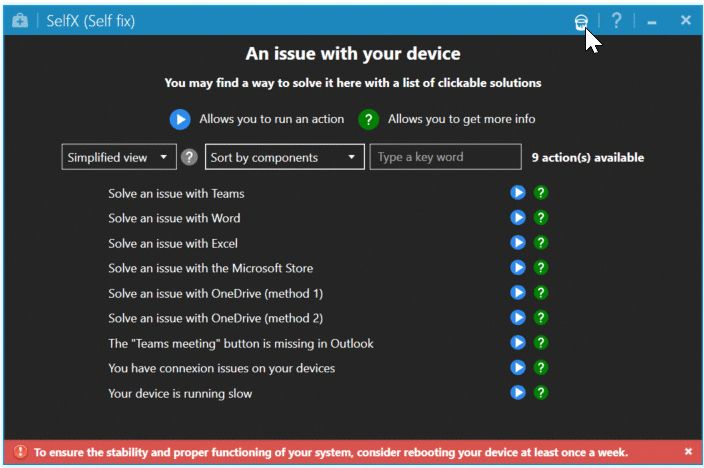Select the text Solve an issue with the Microsoft Store
Screen dimensions: 704x468
tap(211, 268)
